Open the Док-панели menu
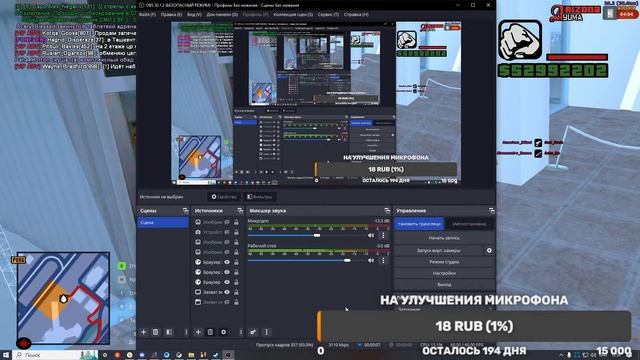The image size is (640, 360). click(222, 14)
